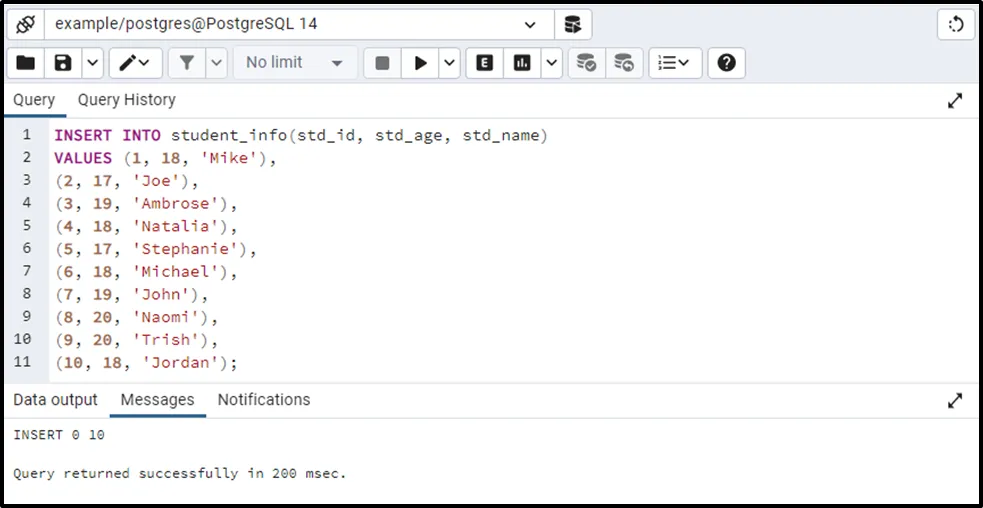Click the Explain query button
Viewport: 983px width, 508px height.
coord(485,63)
